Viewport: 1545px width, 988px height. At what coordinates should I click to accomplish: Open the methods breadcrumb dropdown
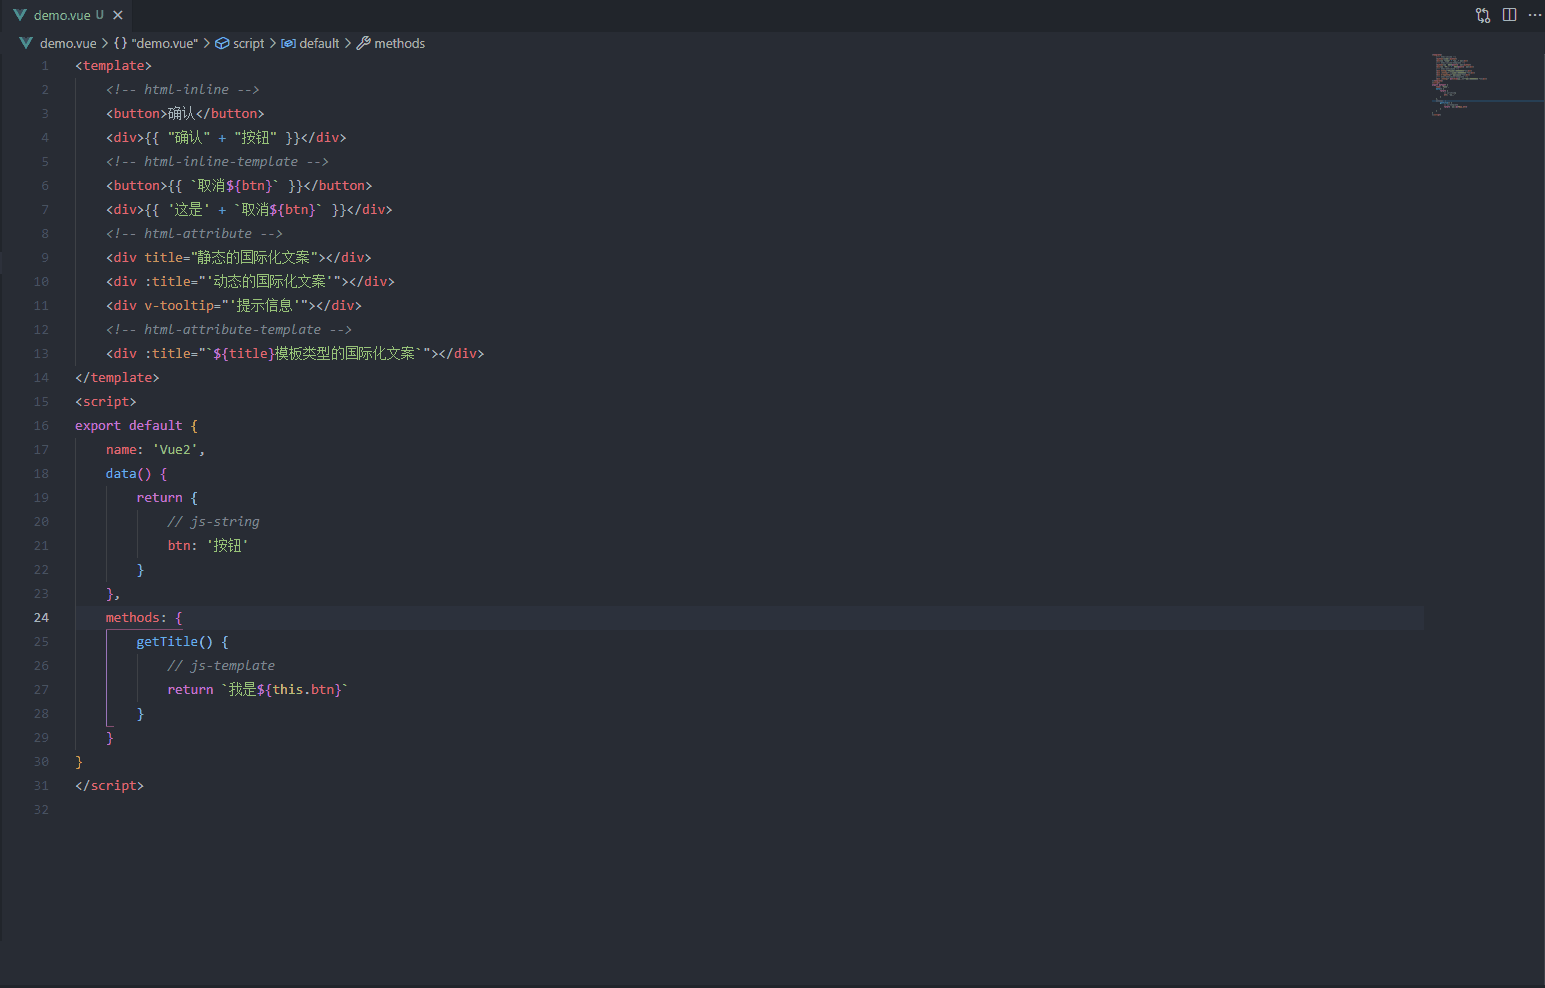click(x=400, y=43)
